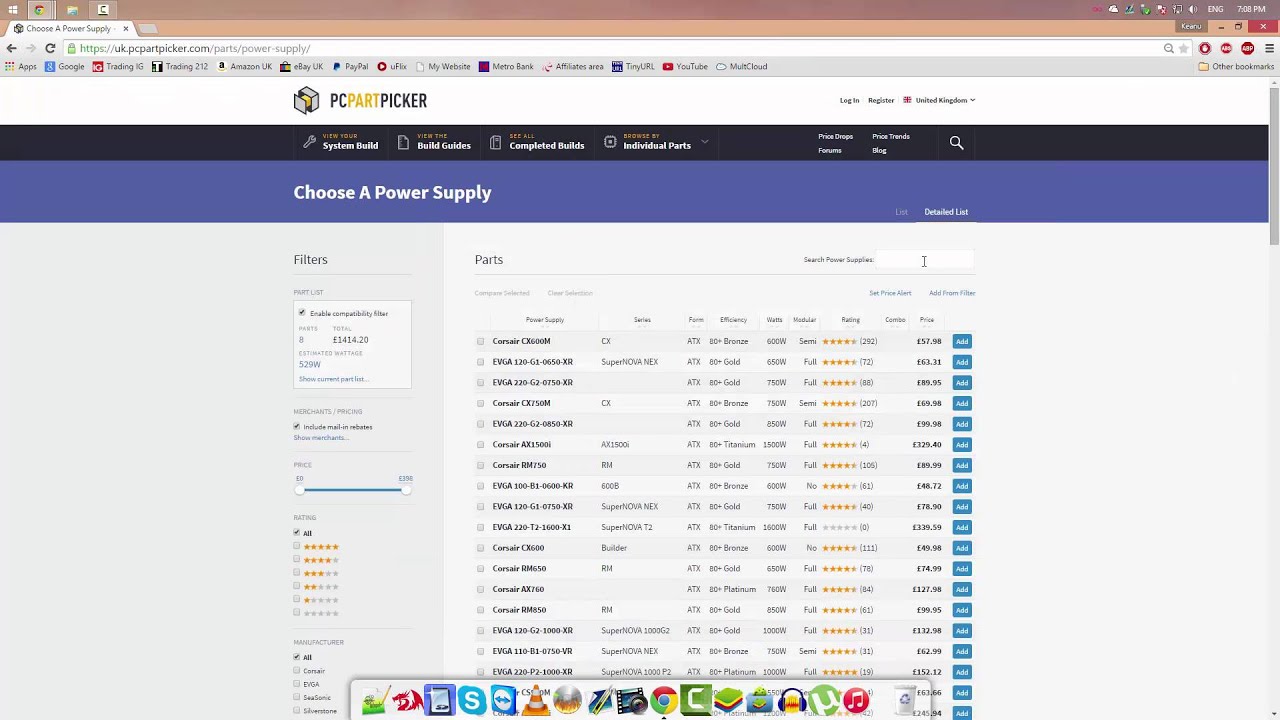Click the zoom magnifier icon in address bar

tap(1168, 48)
